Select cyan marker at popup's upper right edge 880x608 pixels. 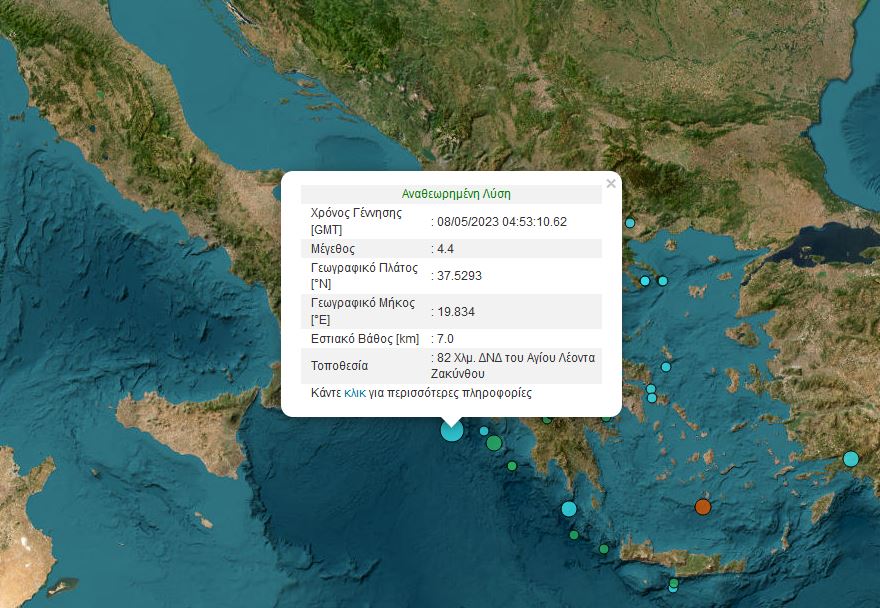coord(630,223)
